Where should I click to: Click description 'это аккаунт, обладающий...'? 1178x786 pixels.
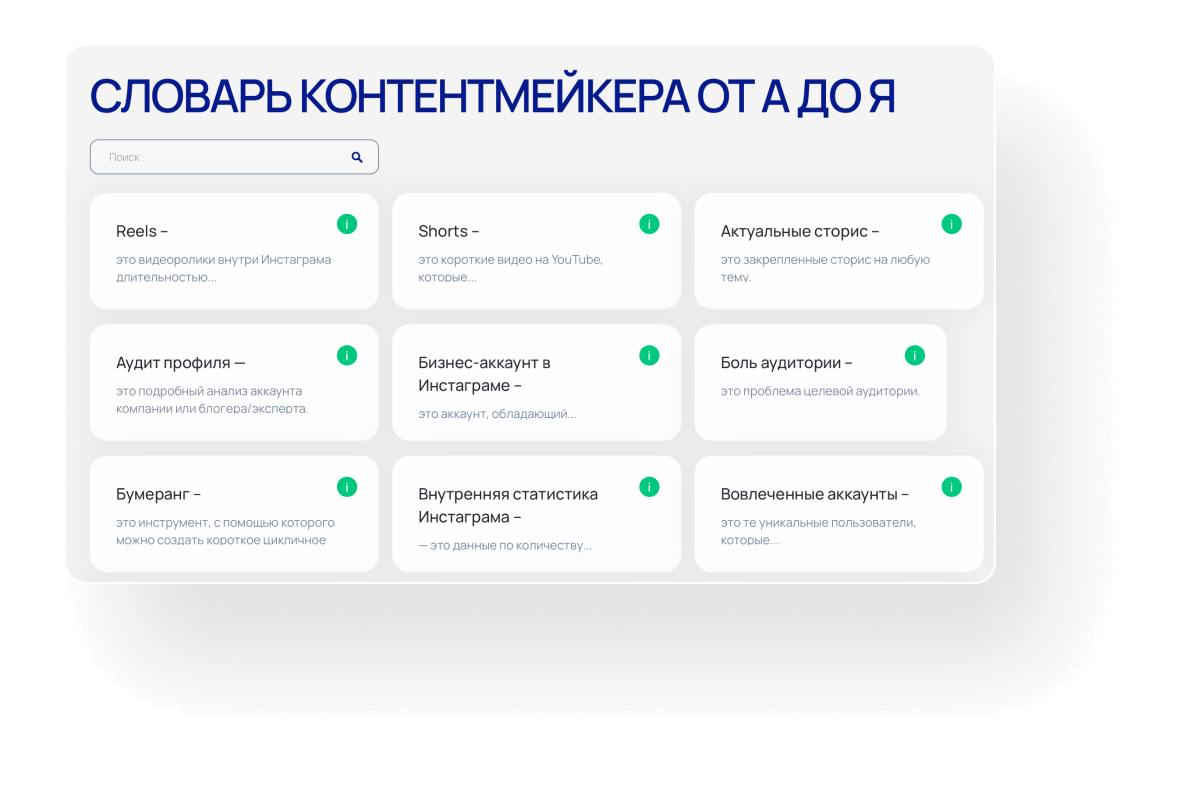click(497, 414)
